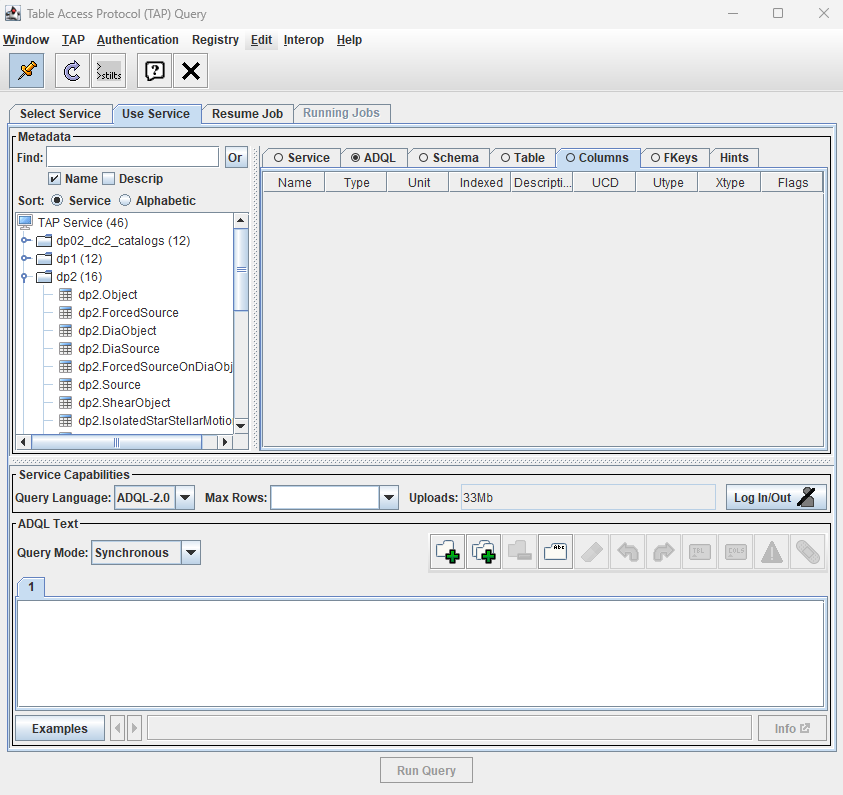Click the table icon beside dp2.Object
The height and width of the screenshot is (795, 843).
coord(65,295)
